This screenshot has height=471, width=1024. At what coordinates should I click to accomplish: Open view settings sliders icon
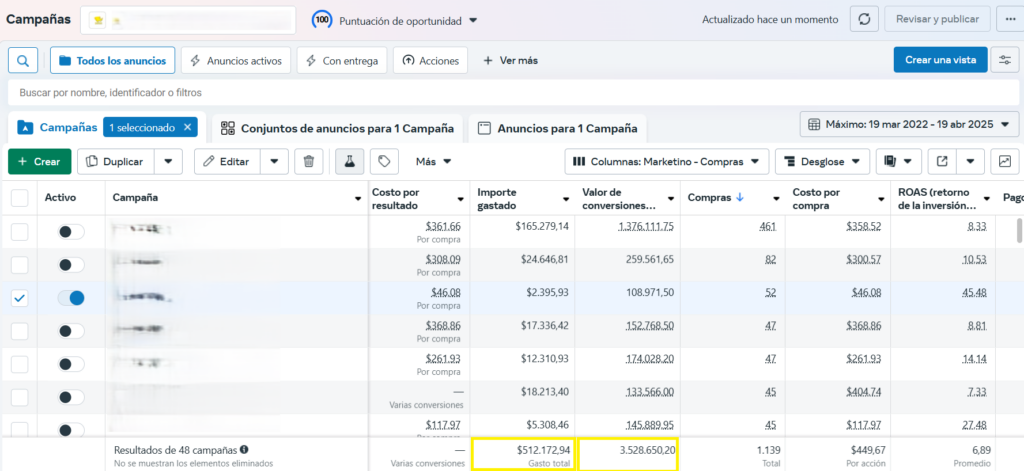[1004, 60]
